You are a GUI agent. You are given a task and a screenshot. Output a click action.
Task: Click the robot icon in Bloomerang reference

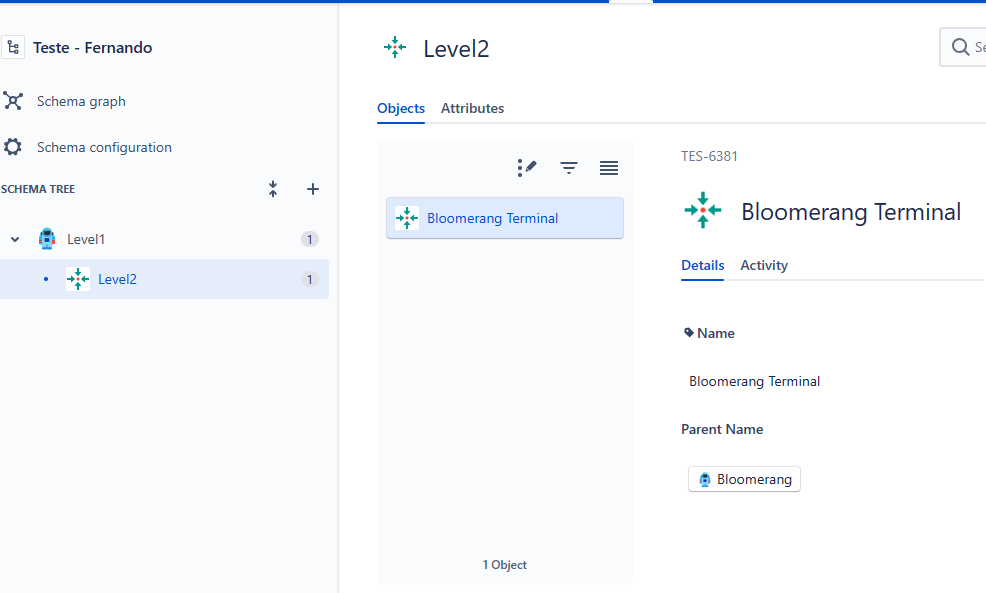tap(705, 479)
